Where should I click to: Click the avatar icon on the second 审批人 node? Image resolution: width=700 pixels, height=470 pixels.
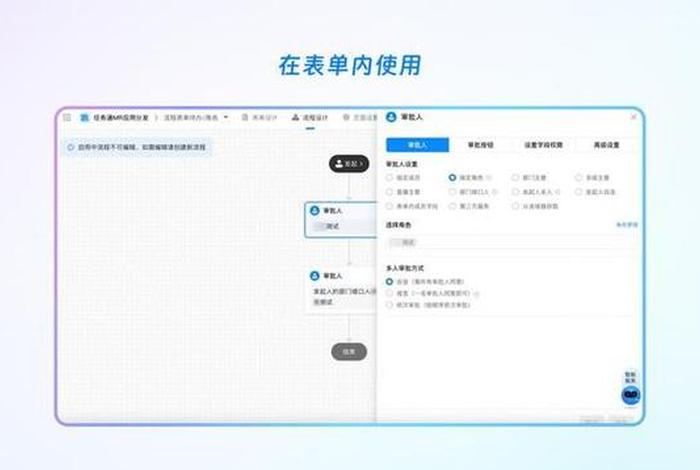point(315,276)
